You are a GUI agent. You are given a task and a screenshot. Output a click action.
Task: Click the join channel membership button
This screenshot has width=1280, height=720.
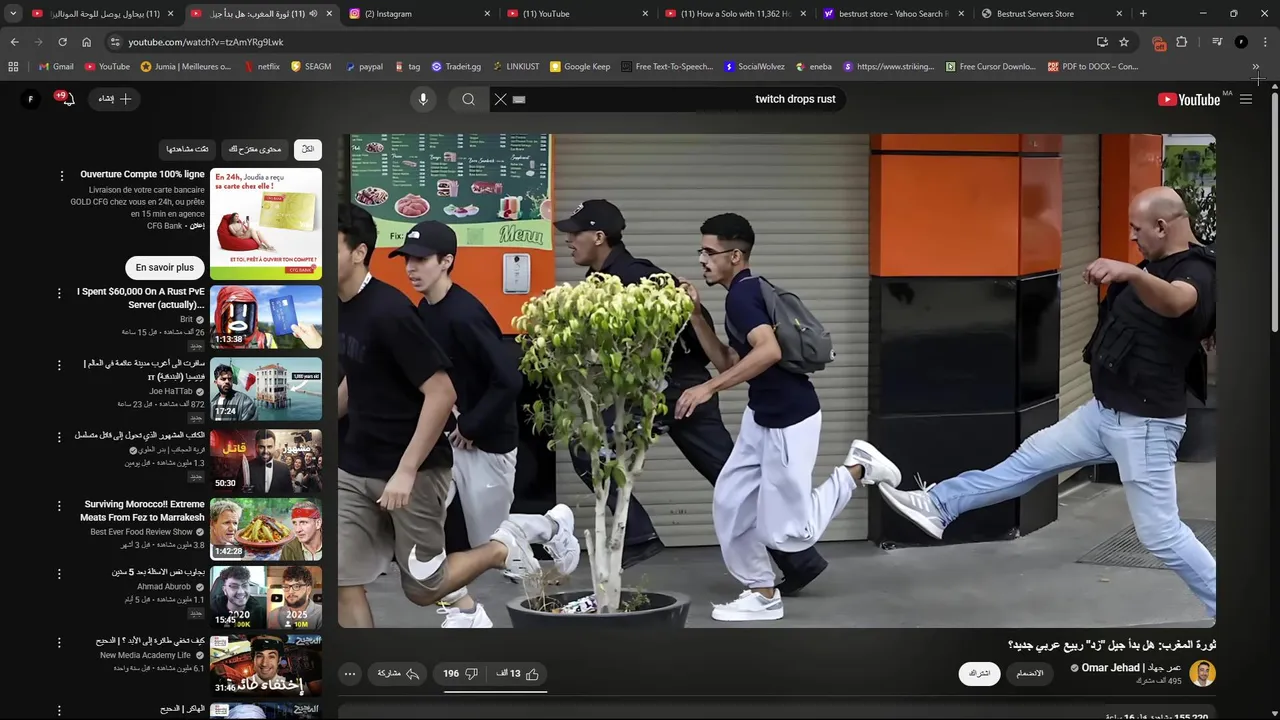tap(1030, 673)
